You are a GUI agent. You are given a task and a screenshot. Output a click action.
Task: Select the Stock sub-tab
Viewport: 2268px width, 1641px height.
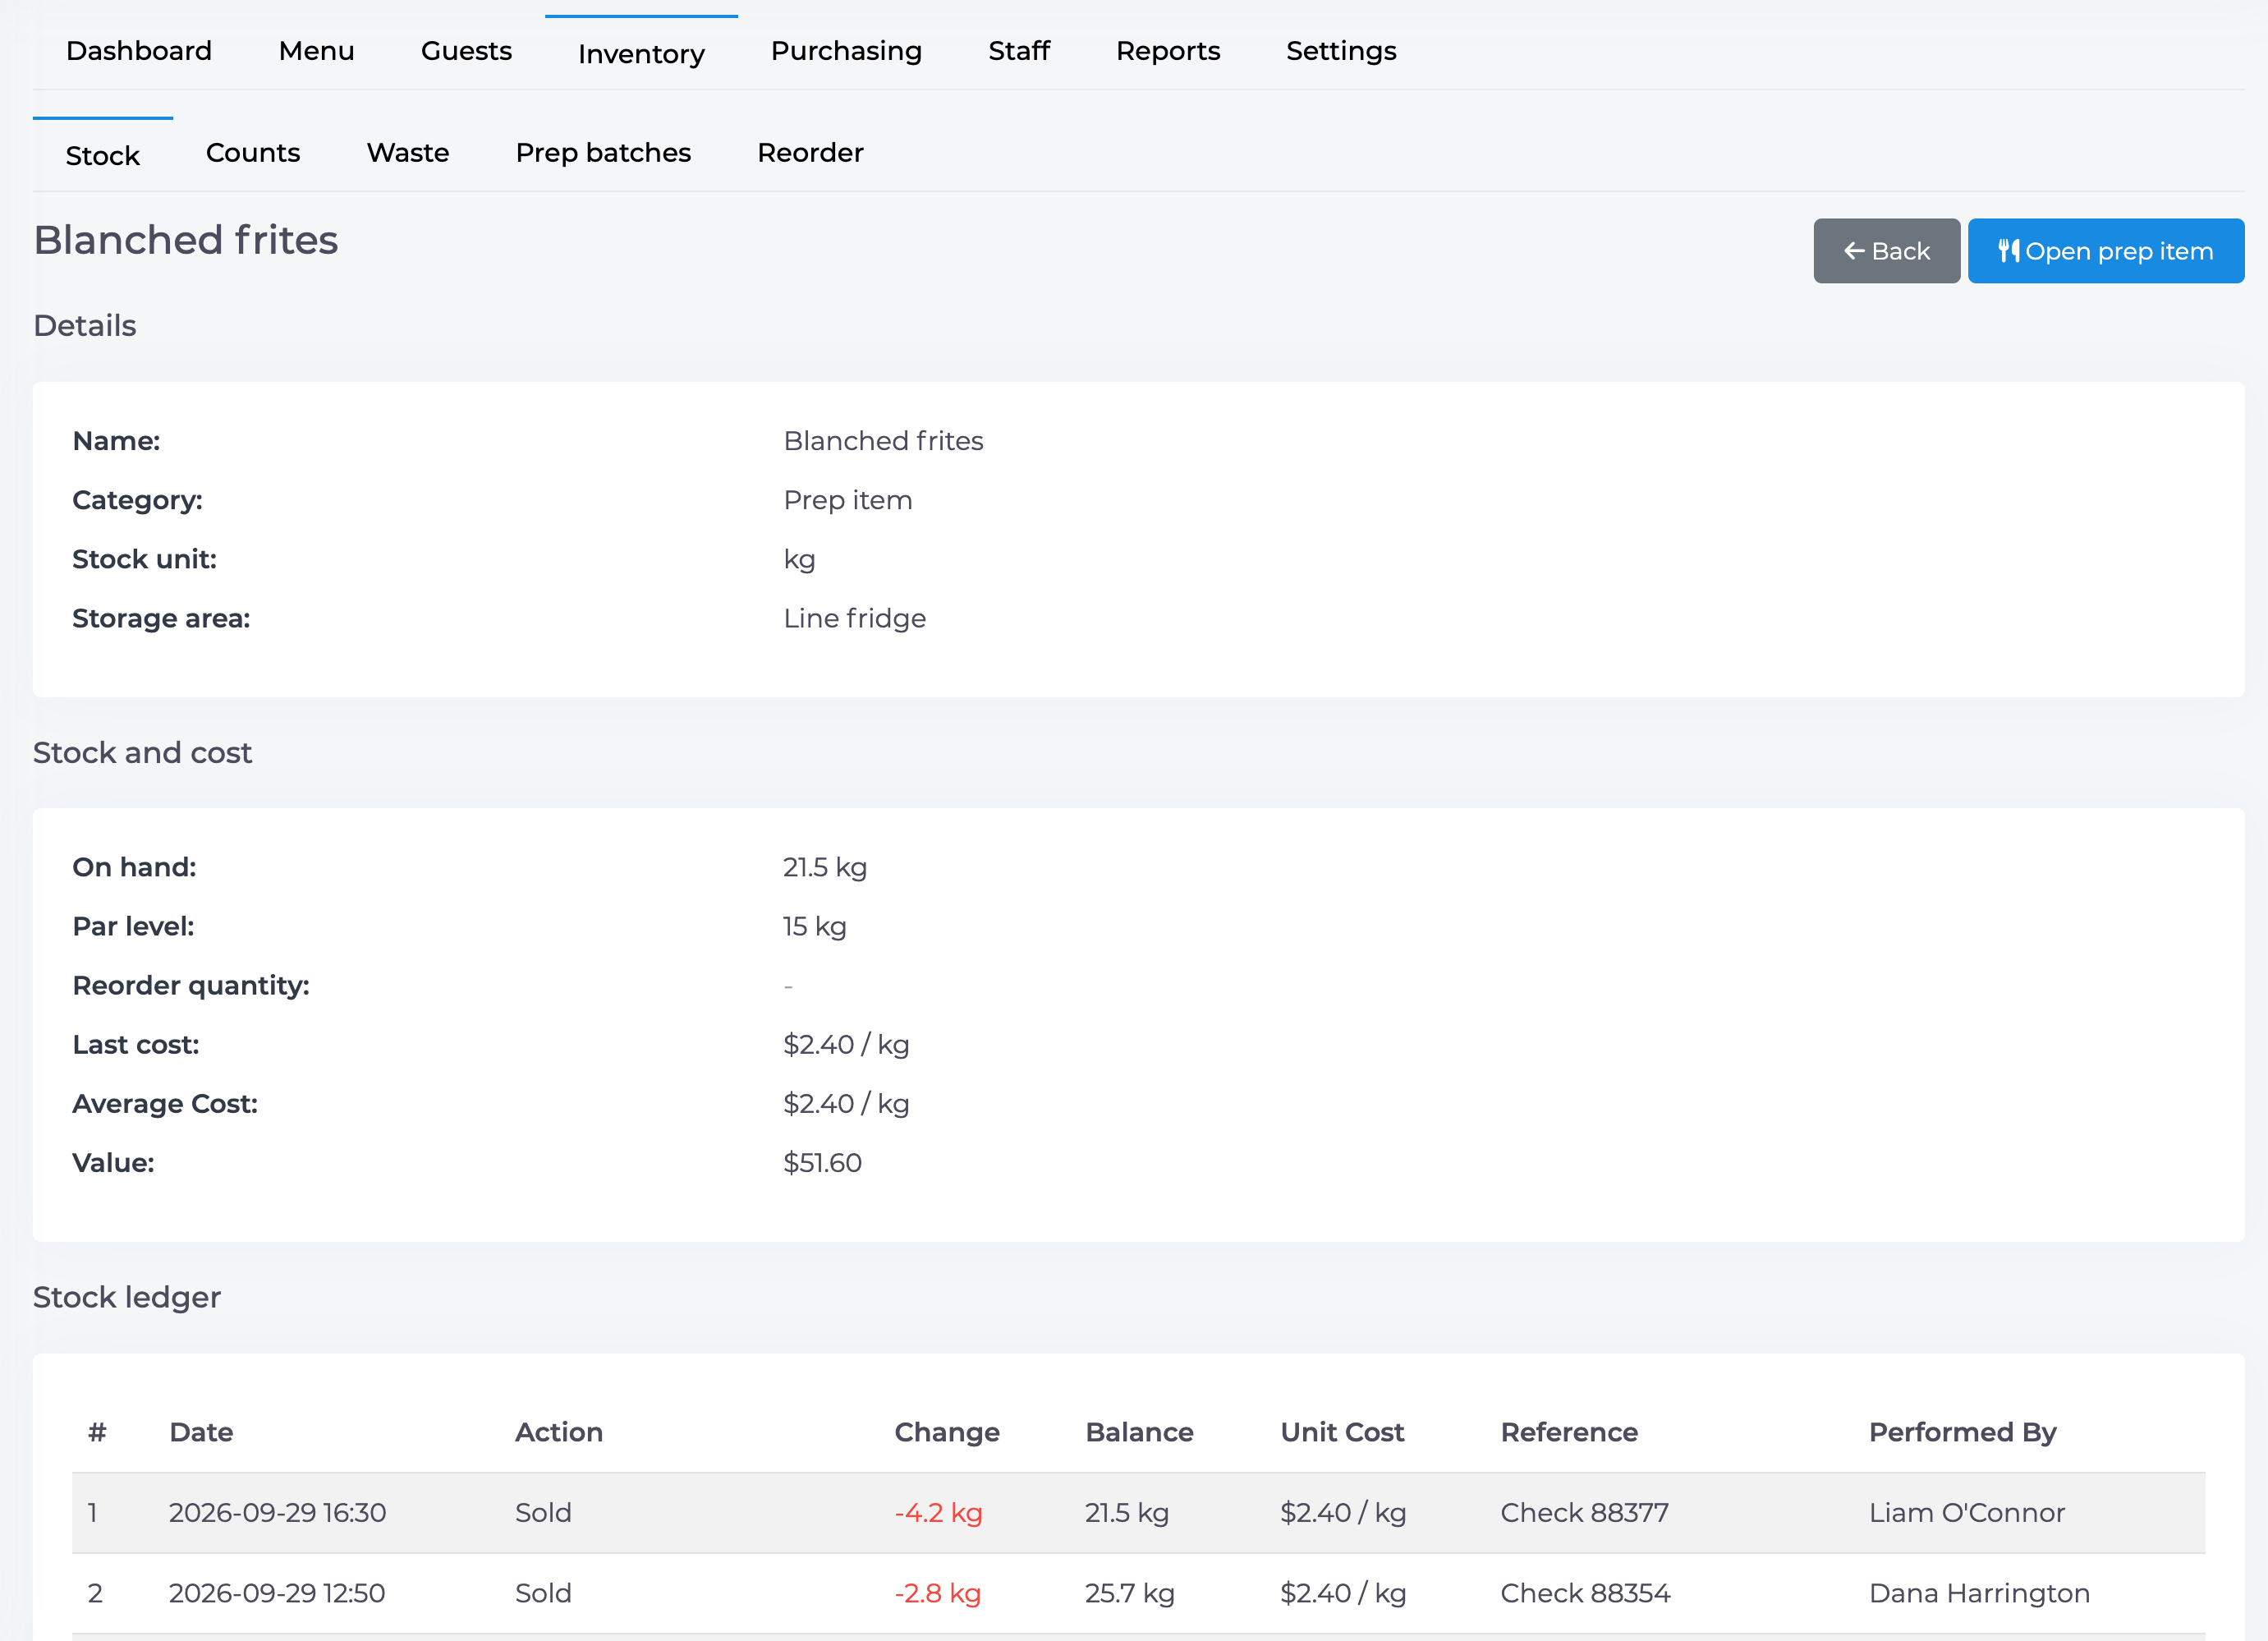(x=102, y=155)
